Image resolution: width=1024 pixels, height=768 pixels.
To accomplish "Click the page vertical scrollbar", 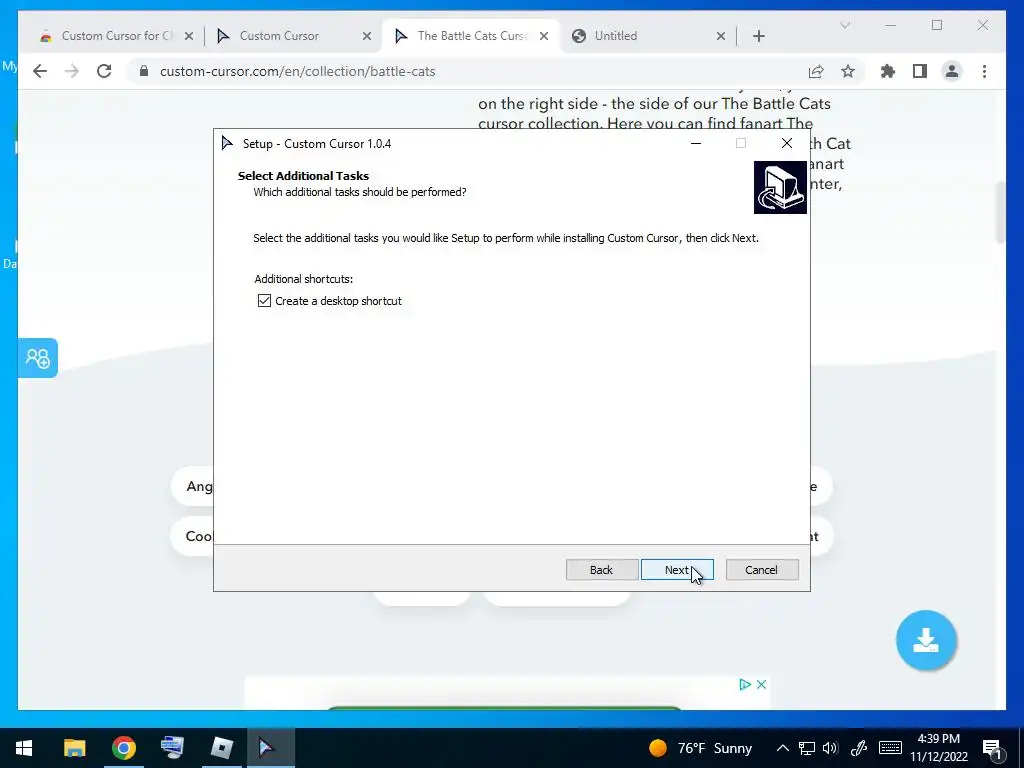I will pyautogui.click(x=1000, y=214).
